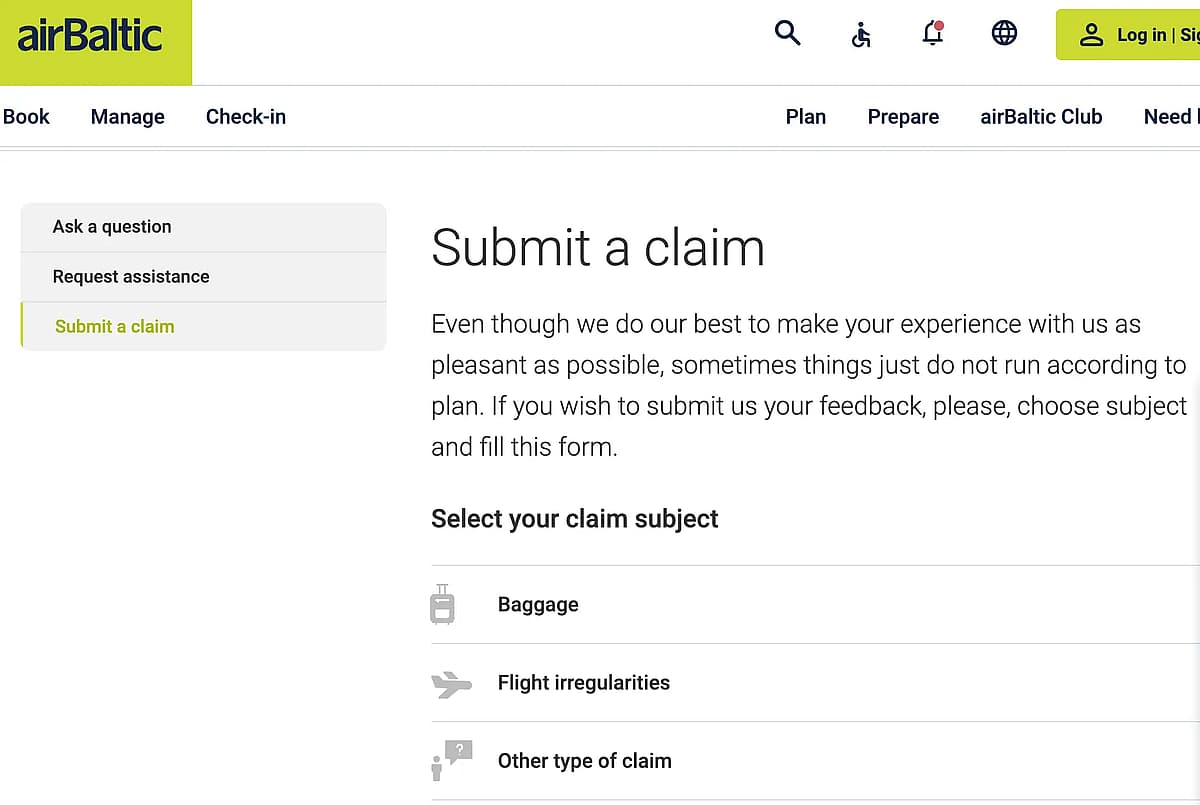
Task: Open the airBaltic Club menu
Action: click(1041, 117)
